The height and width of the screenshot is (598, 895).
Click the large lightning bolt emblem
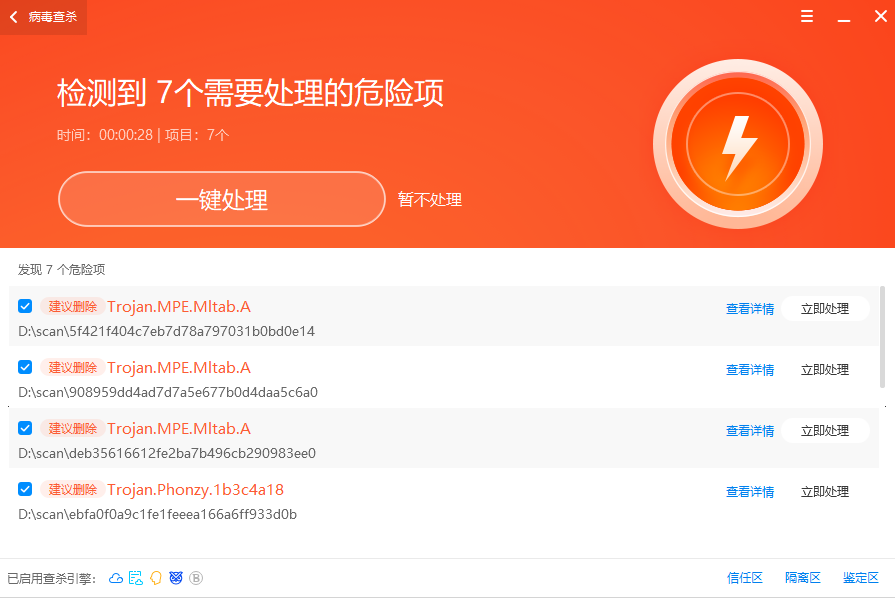click(738, 145)
